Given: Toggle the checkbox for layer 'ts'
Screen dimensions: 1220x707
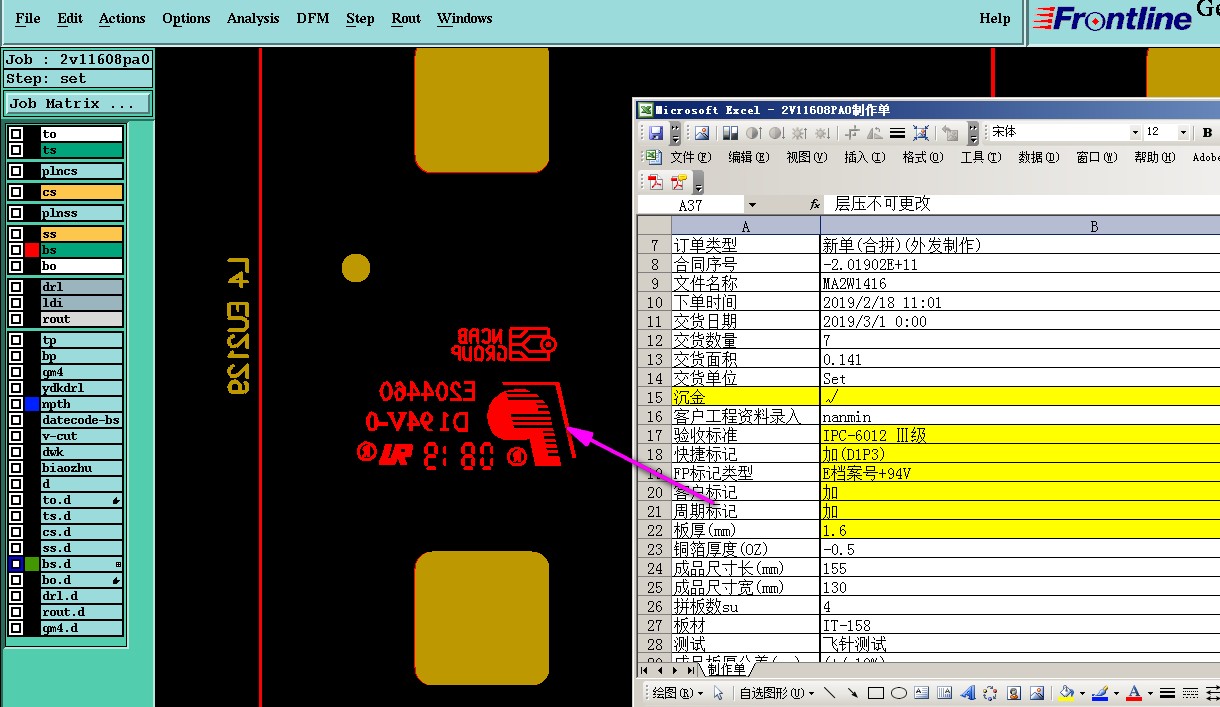Looking at the screenshot, I should point(16,150).
